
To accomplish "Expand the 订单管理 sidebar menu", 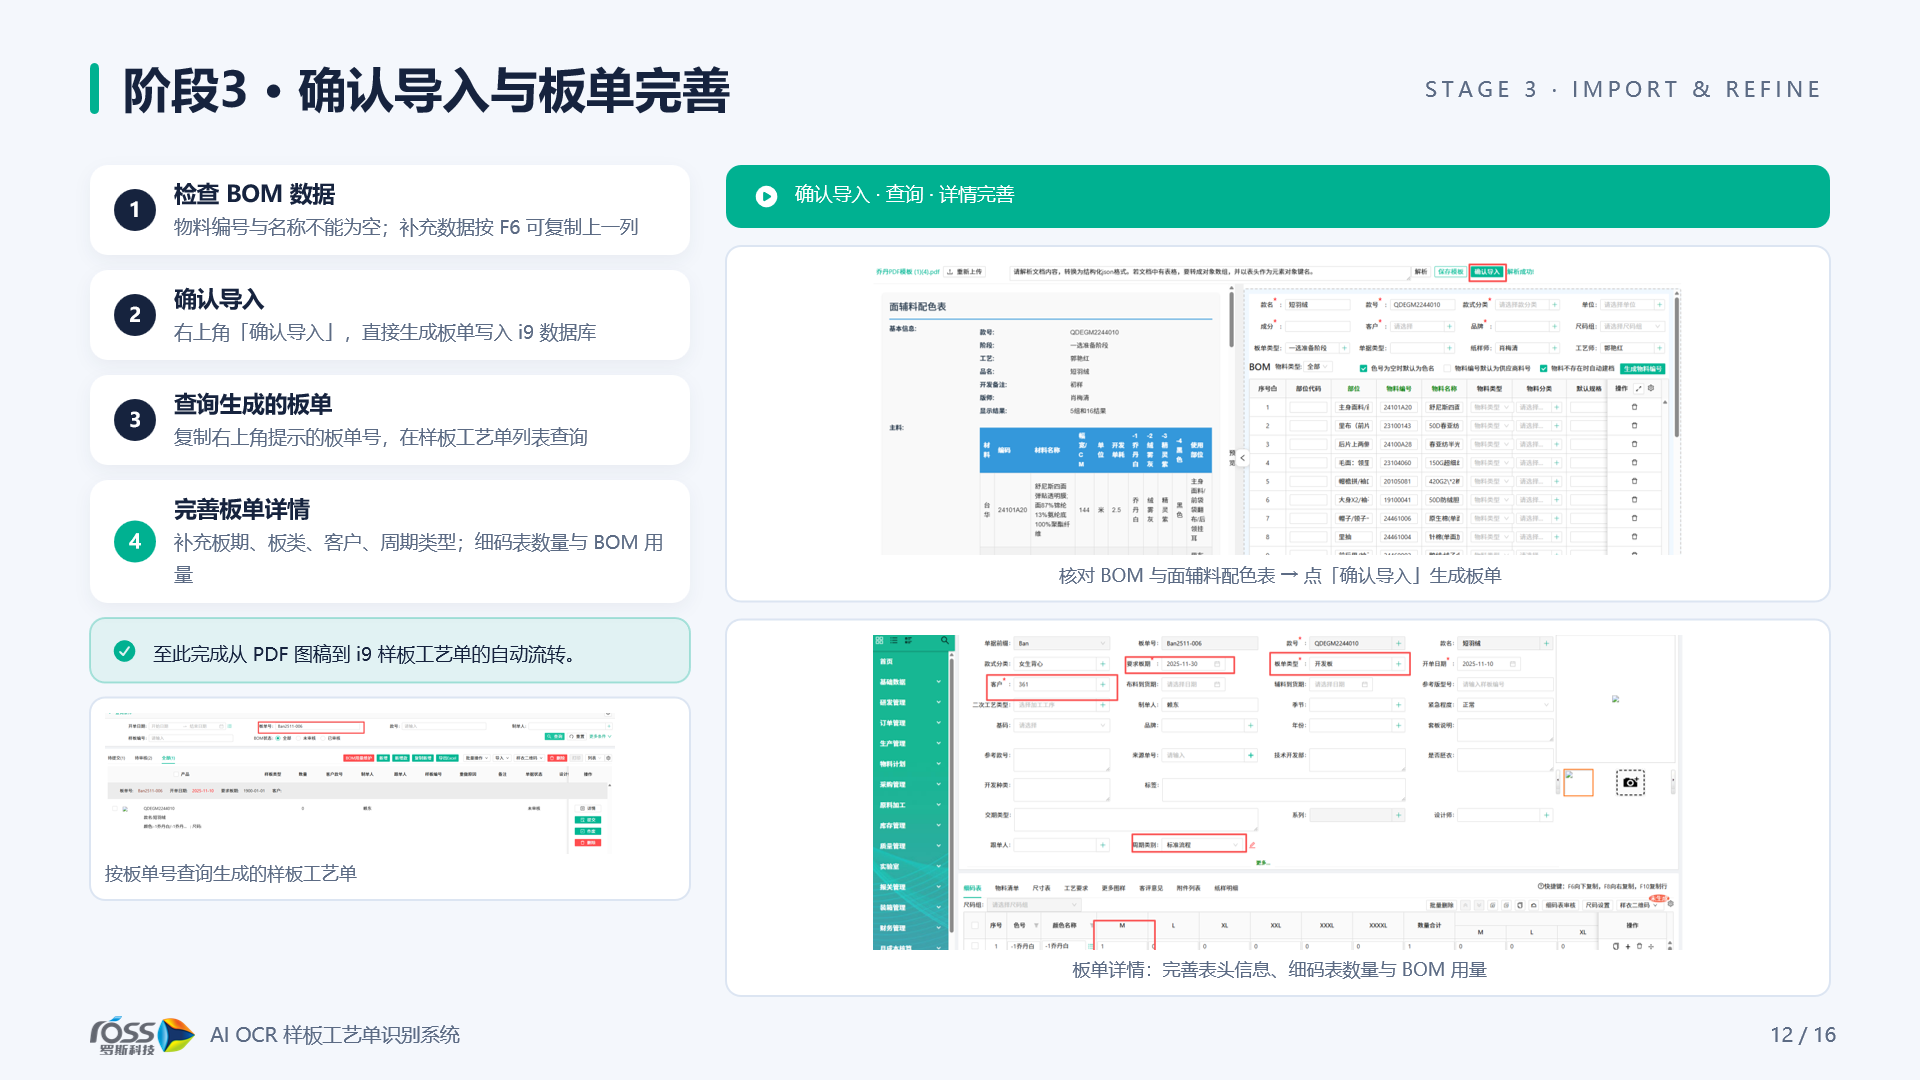I will pyautogui.click(x=908, y=723).
